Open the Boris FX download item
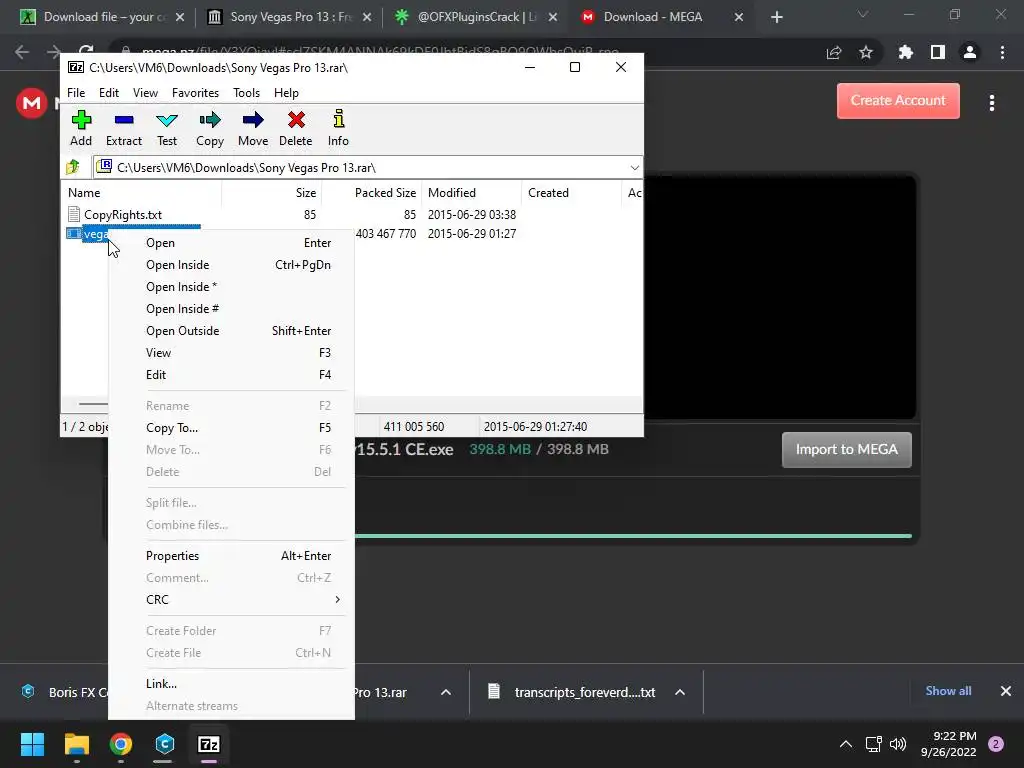 tap(64, 692)
